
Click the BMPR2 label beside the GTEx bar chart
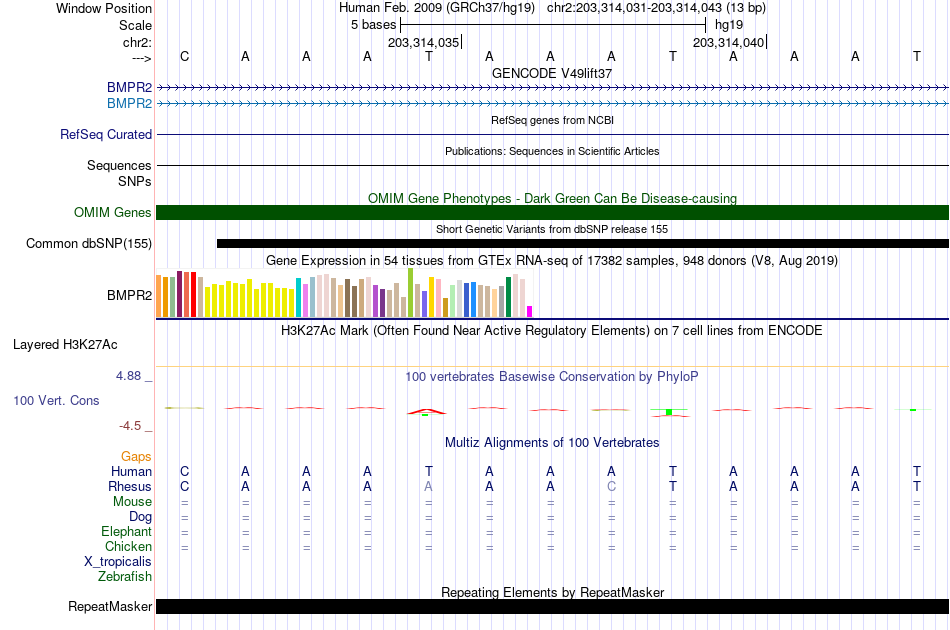tap(129, 296)
